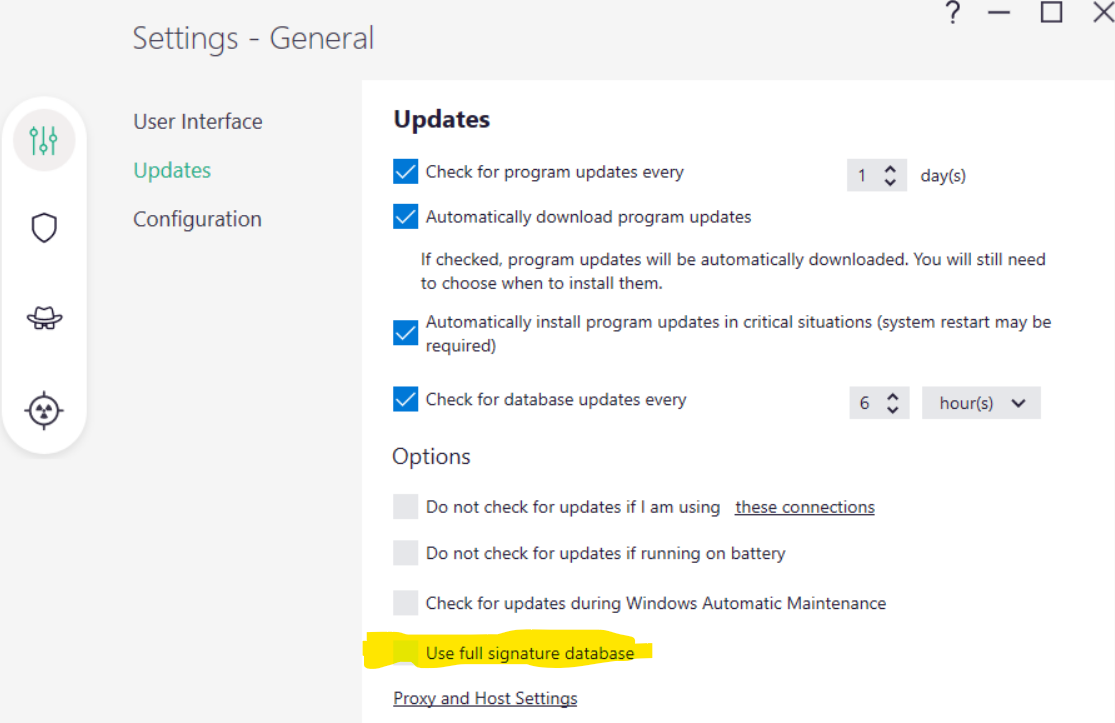Enable 'Do not check for updates if running on battery'

click(x=405, y=553)
